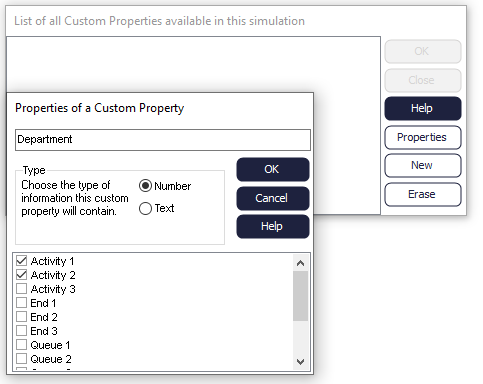483x384 pixels.
Task: Check the Queue 1 checkbox
Action: [x=22, y=345]
